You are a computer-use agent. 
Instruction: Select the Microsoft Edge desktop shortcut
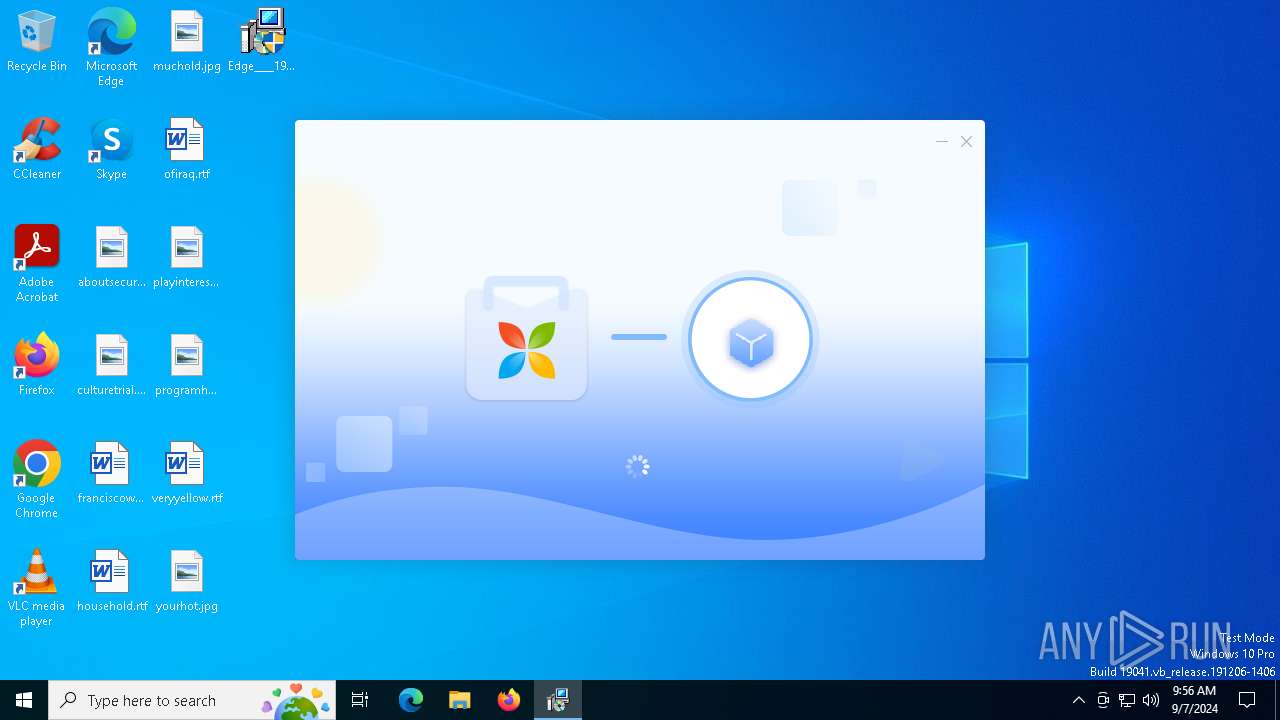(x=111, y=47)
